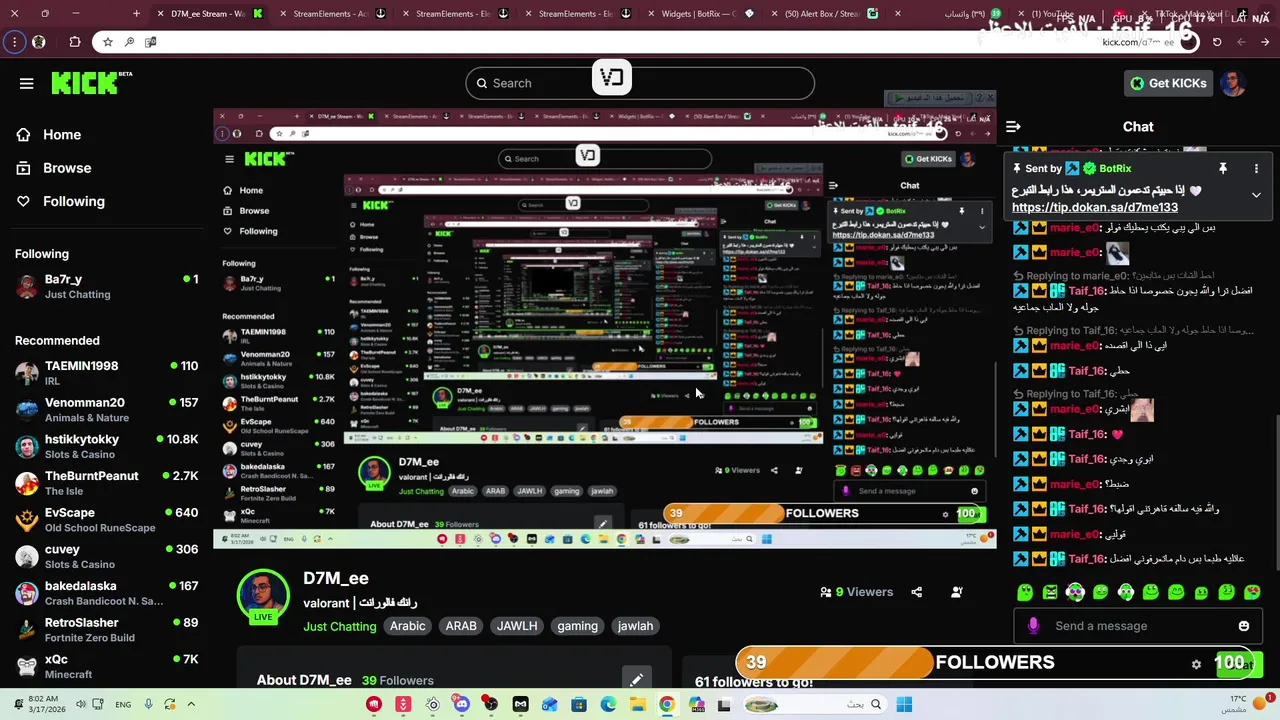1280x720 pixels.
Task: Open xQc recommended channel
Action: click(x=107, y=666)
